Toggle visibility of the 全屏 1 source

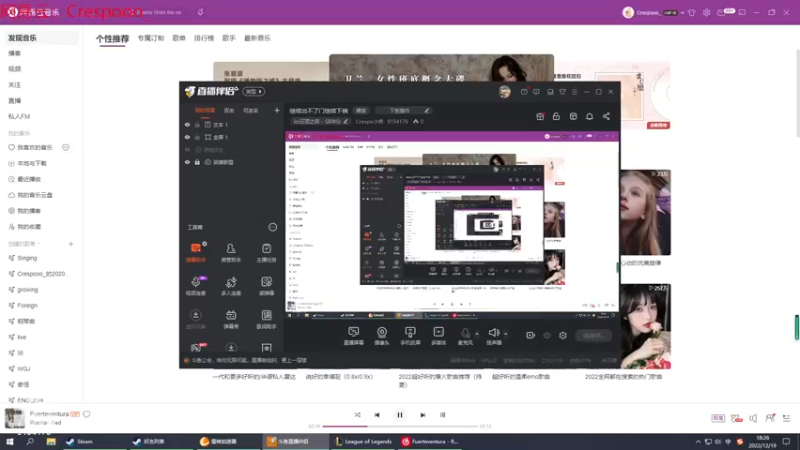[x=187, y=137]
